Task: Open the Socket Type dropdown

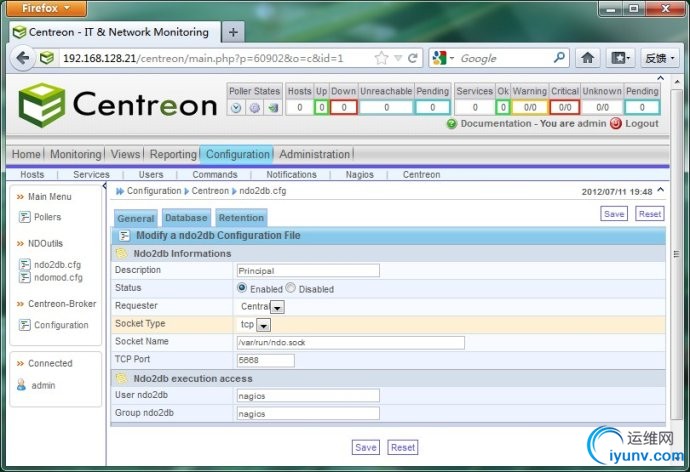Action: pyautogui.click(x=263, y=325)
